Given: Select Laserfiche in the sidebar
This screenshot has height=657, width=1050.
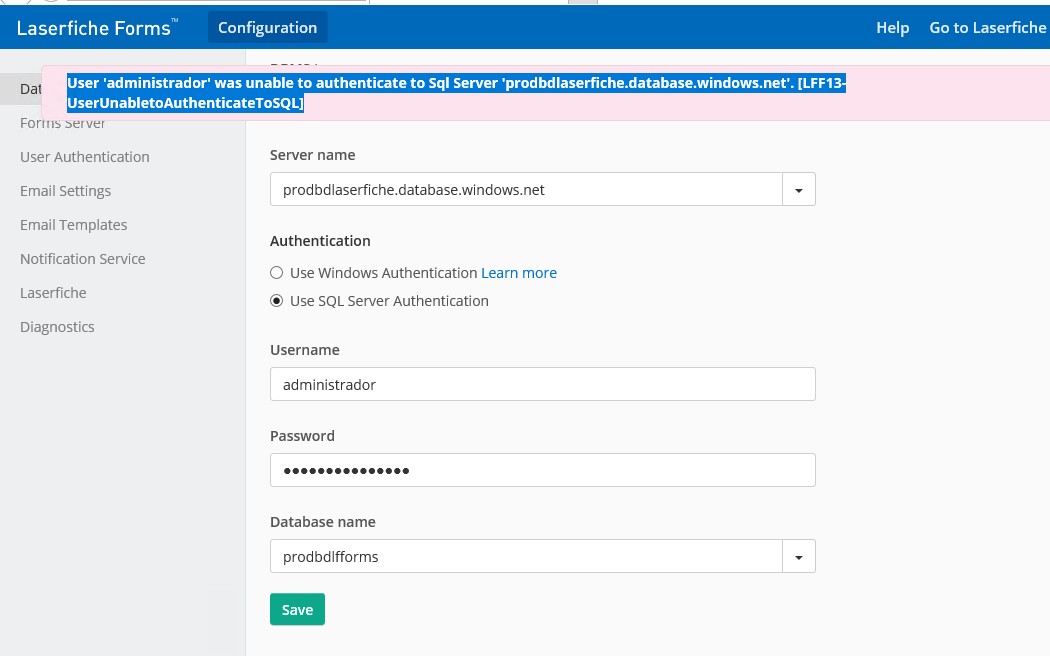Looking at the screenshot, I should (x=53, y=293).
